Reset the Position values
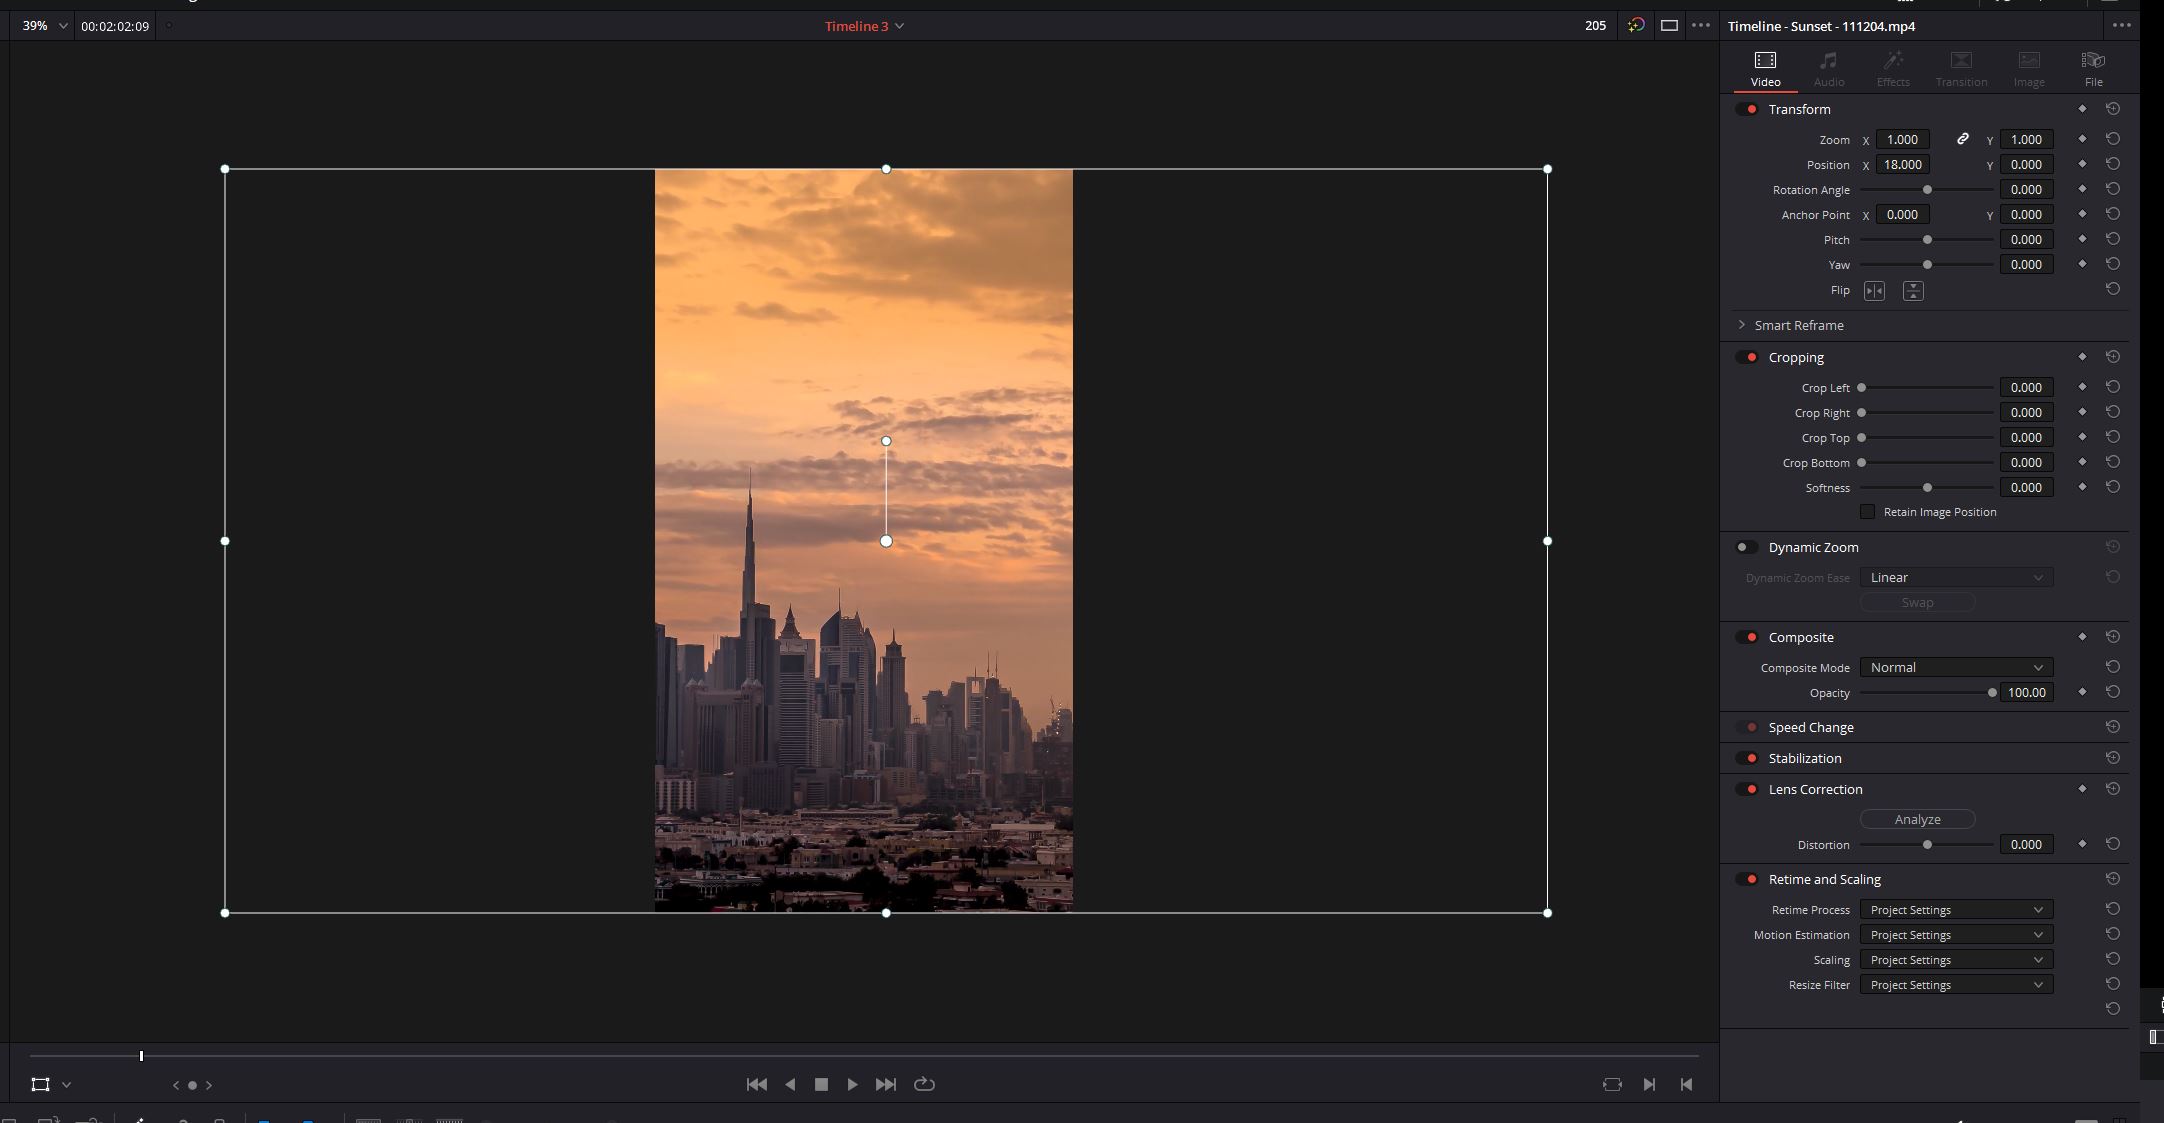Screen dimensions: 2164x1123 (x=2113, y=164)
